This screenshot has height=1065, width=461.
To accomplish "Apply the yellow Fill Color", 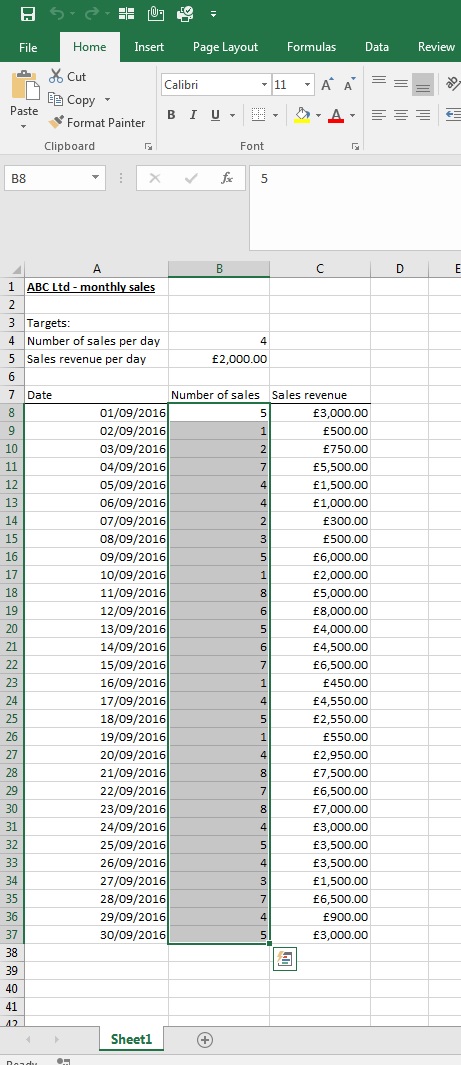I will pos(302,115).
